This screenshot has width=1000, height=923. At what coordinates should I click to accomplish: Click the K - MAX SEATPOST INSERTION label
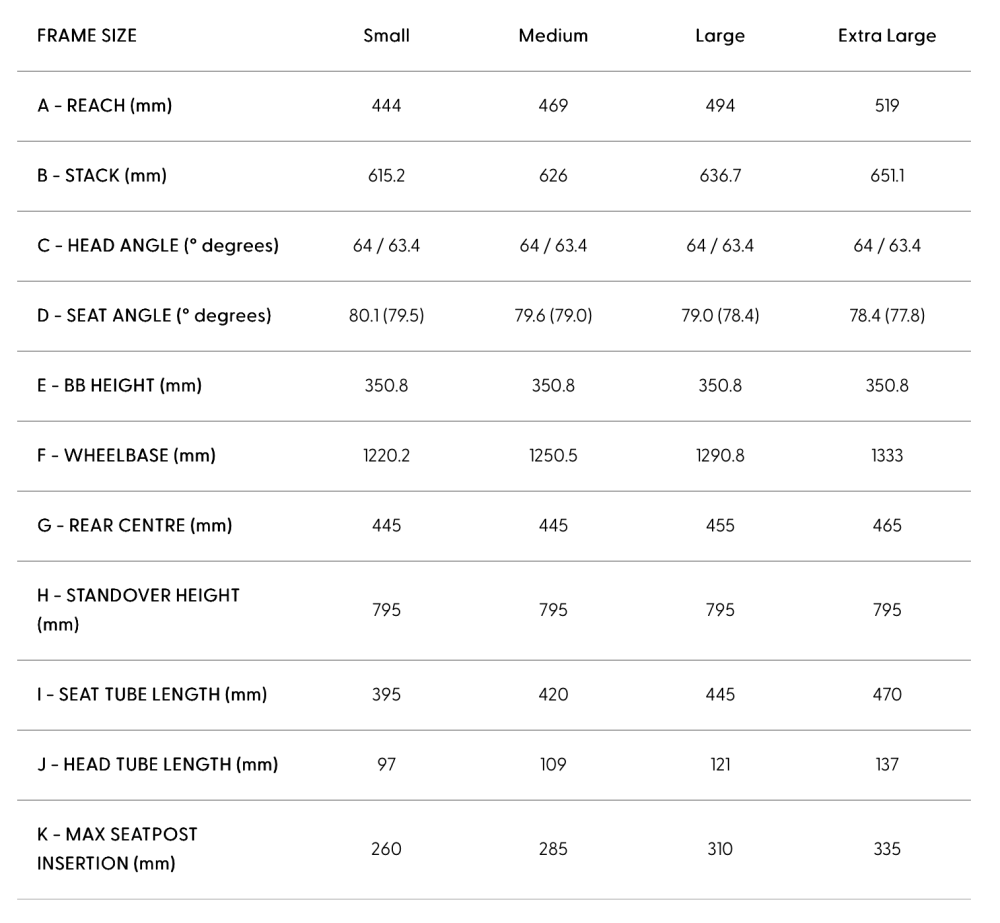[117, 850]
